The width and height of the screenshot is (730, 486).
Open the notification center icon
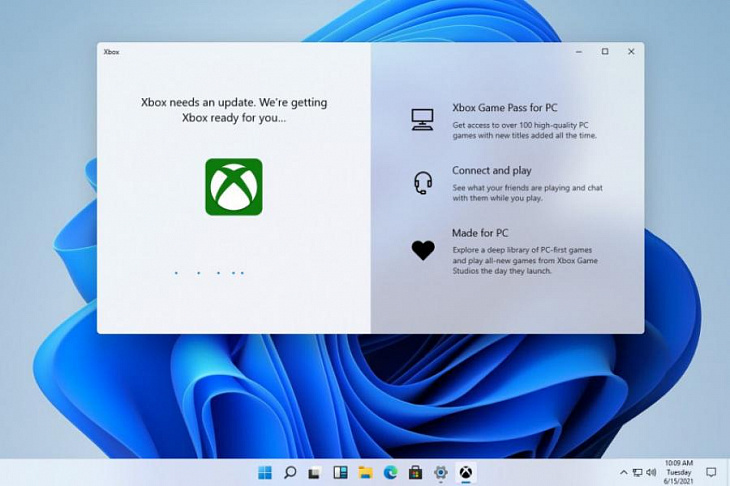pos(711,472)
